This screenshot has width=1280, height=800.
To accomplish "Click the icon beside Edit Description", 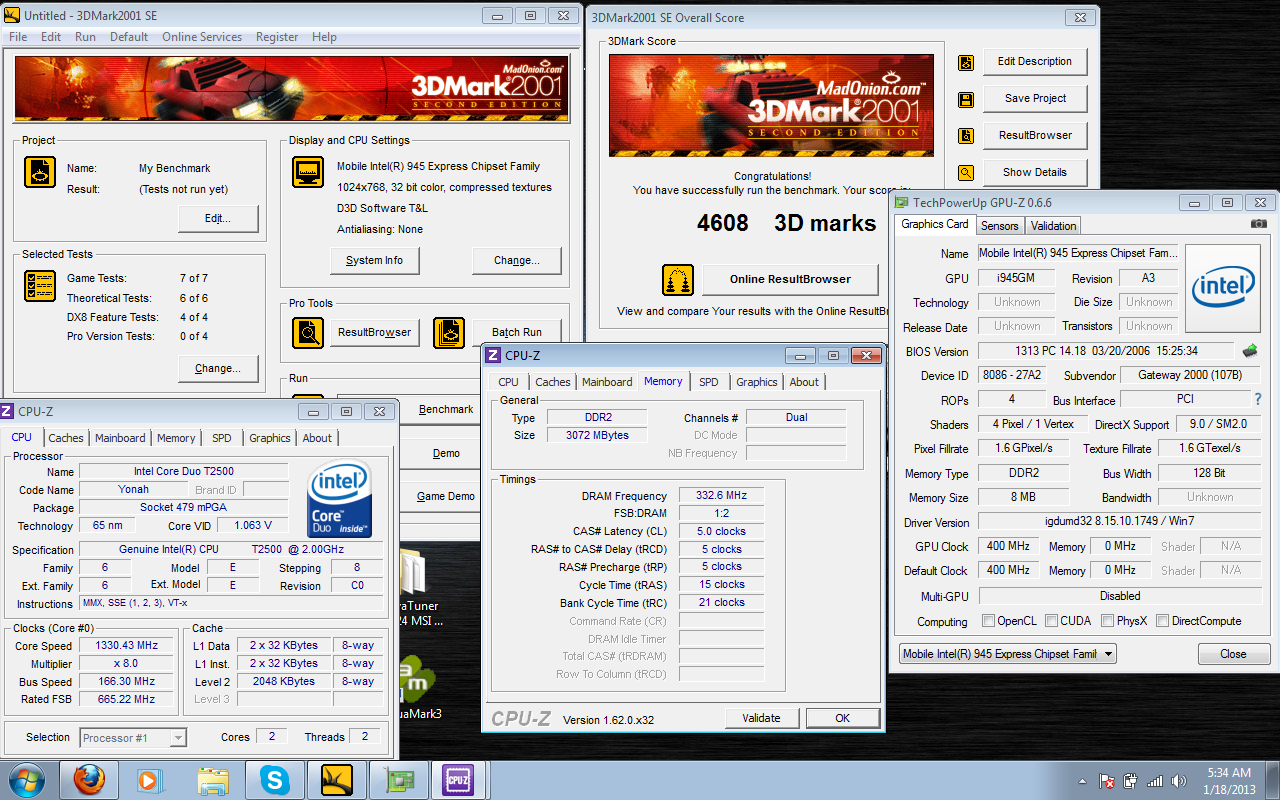I will coord(965,62).
